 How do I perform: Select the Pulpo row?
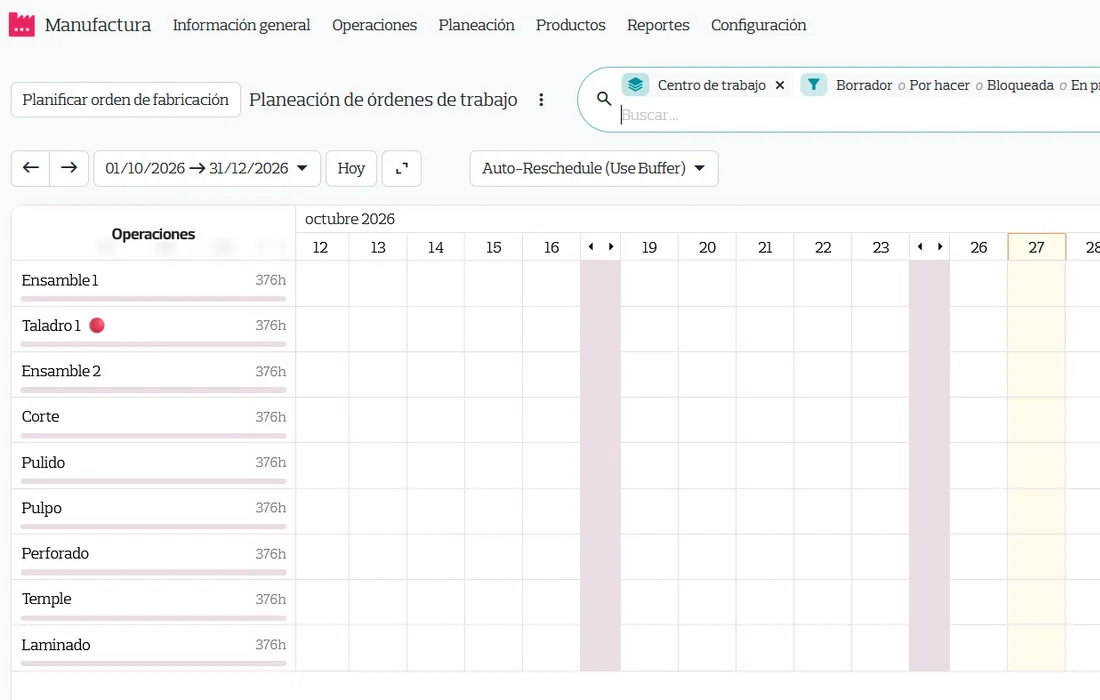pyautogui.click(x=153, y=511)
